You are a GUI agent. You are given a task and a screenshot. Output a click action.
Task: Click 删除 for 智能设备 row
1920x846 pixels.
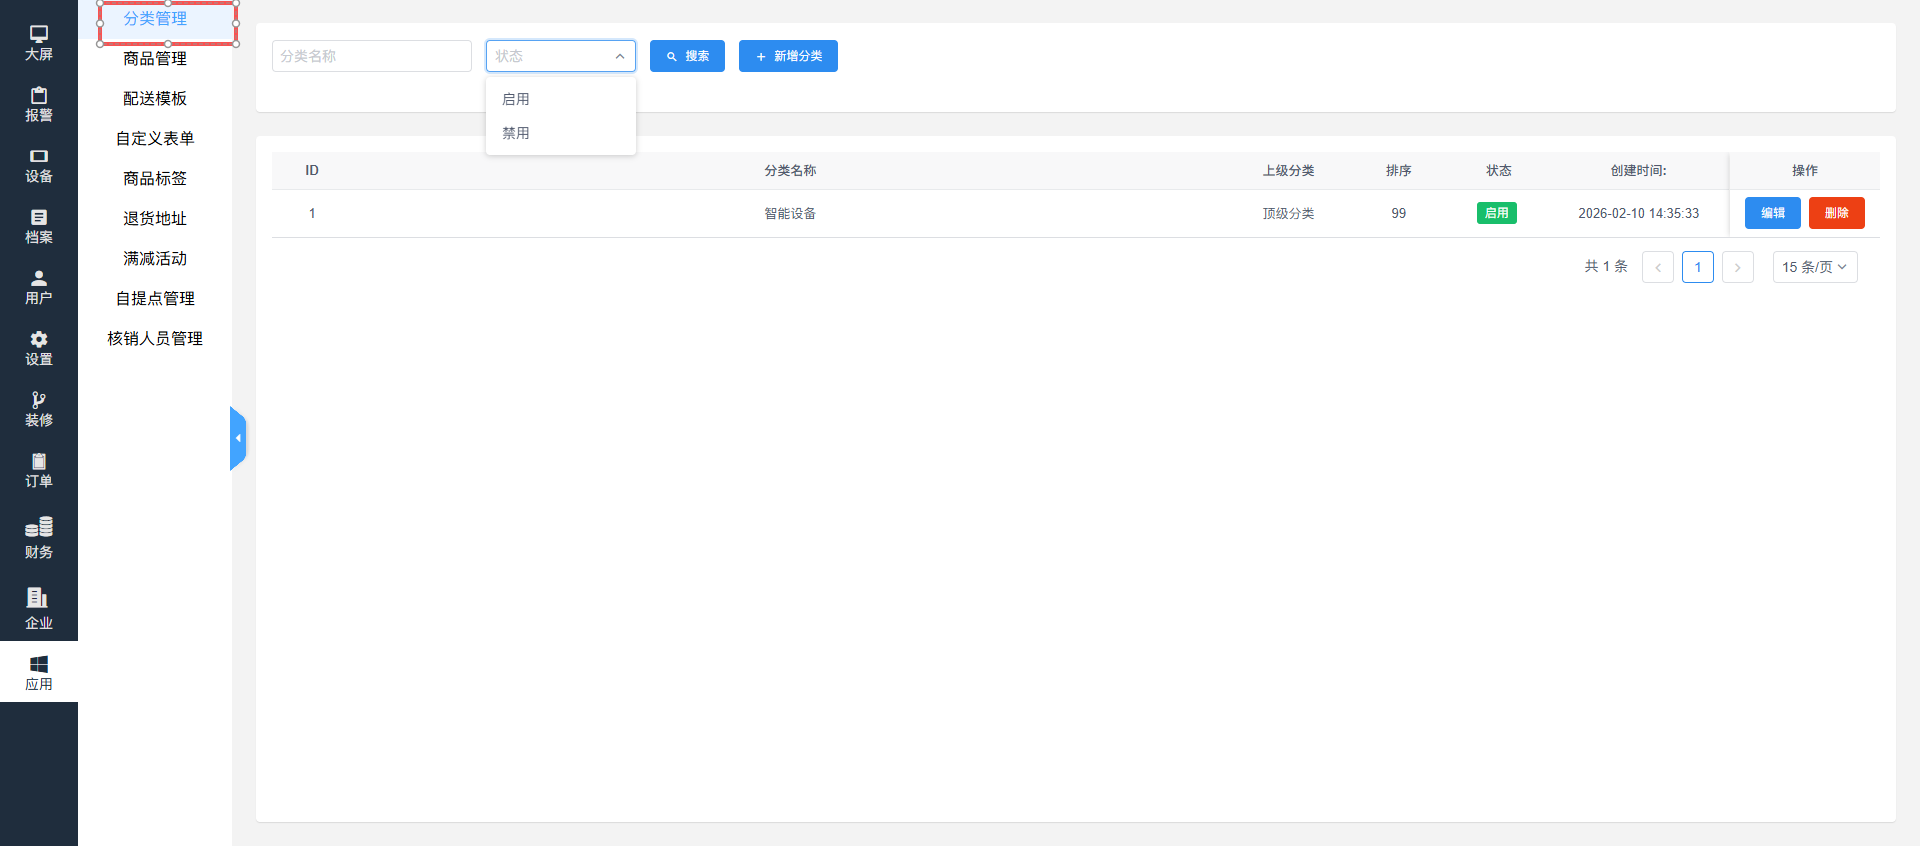pos(1837,213)
